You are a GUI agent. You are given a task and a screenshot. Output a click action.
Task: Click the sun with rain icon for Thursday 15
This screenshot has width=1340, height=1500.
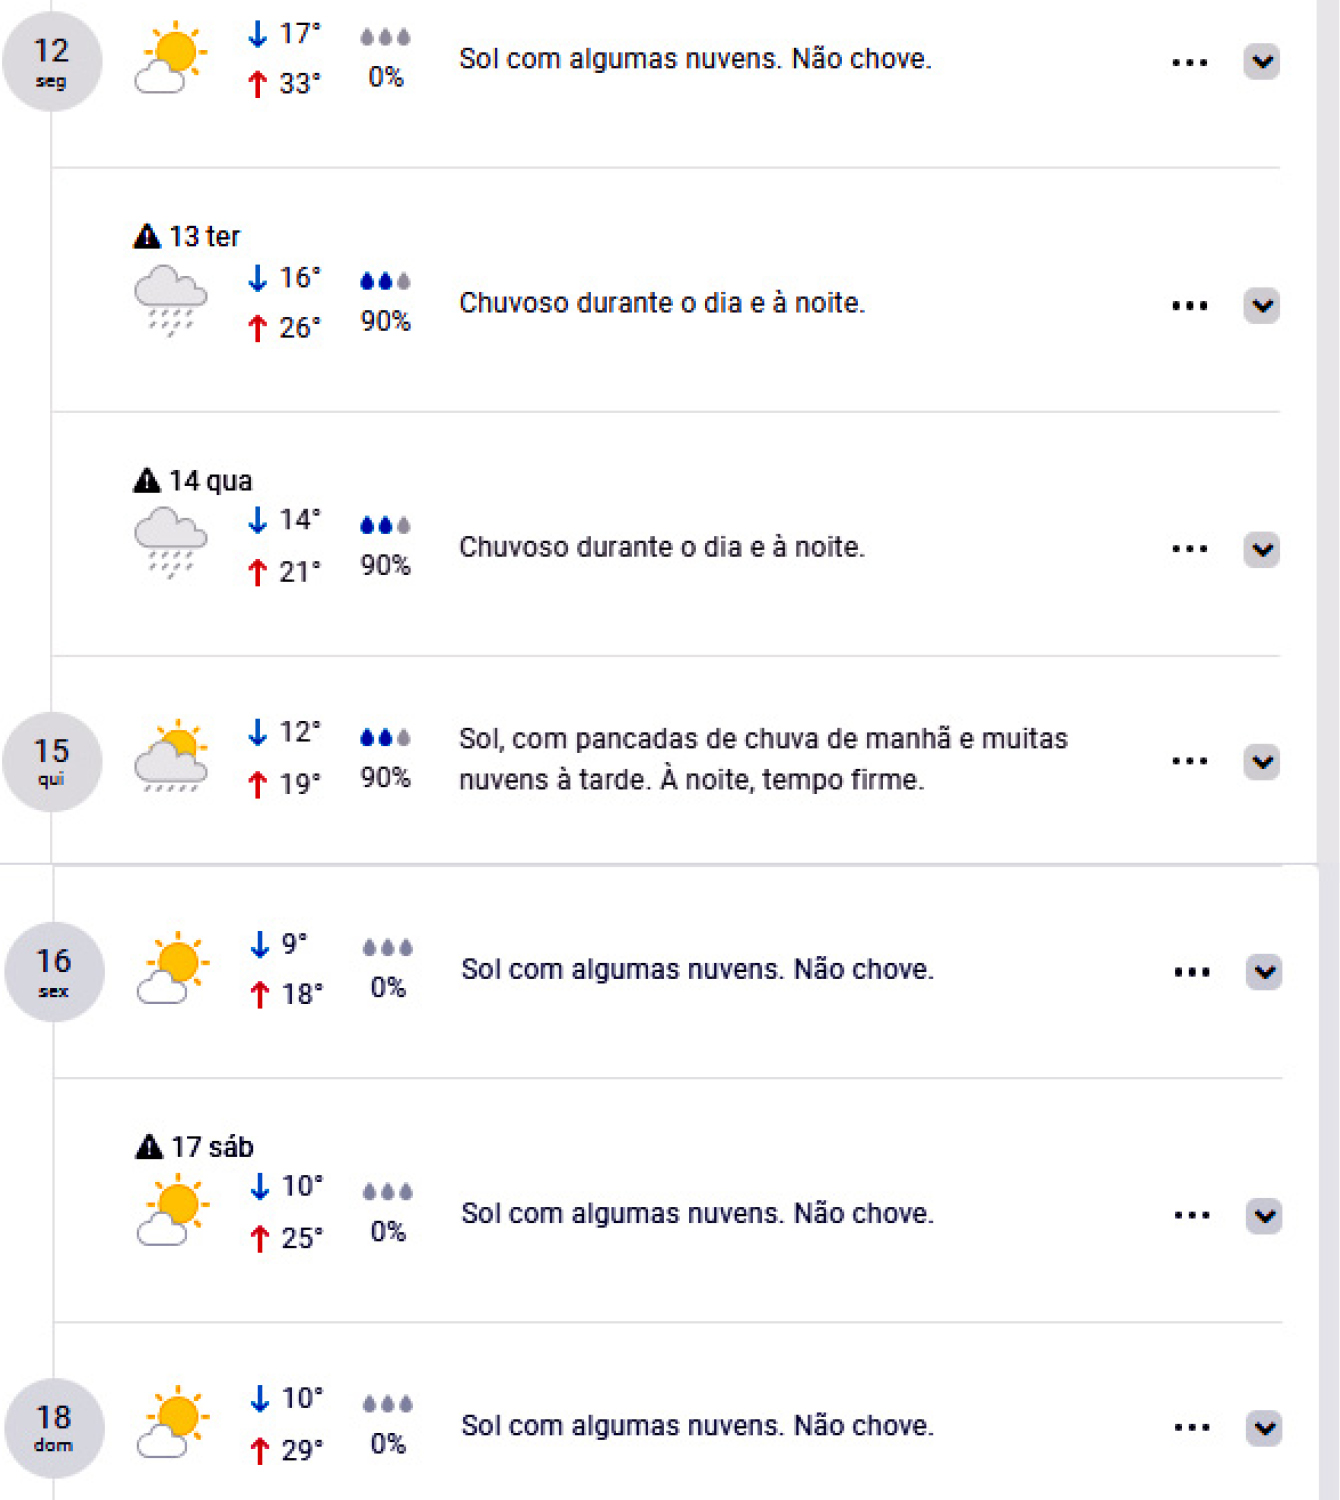pyautogui.click(x=171, y=757)
